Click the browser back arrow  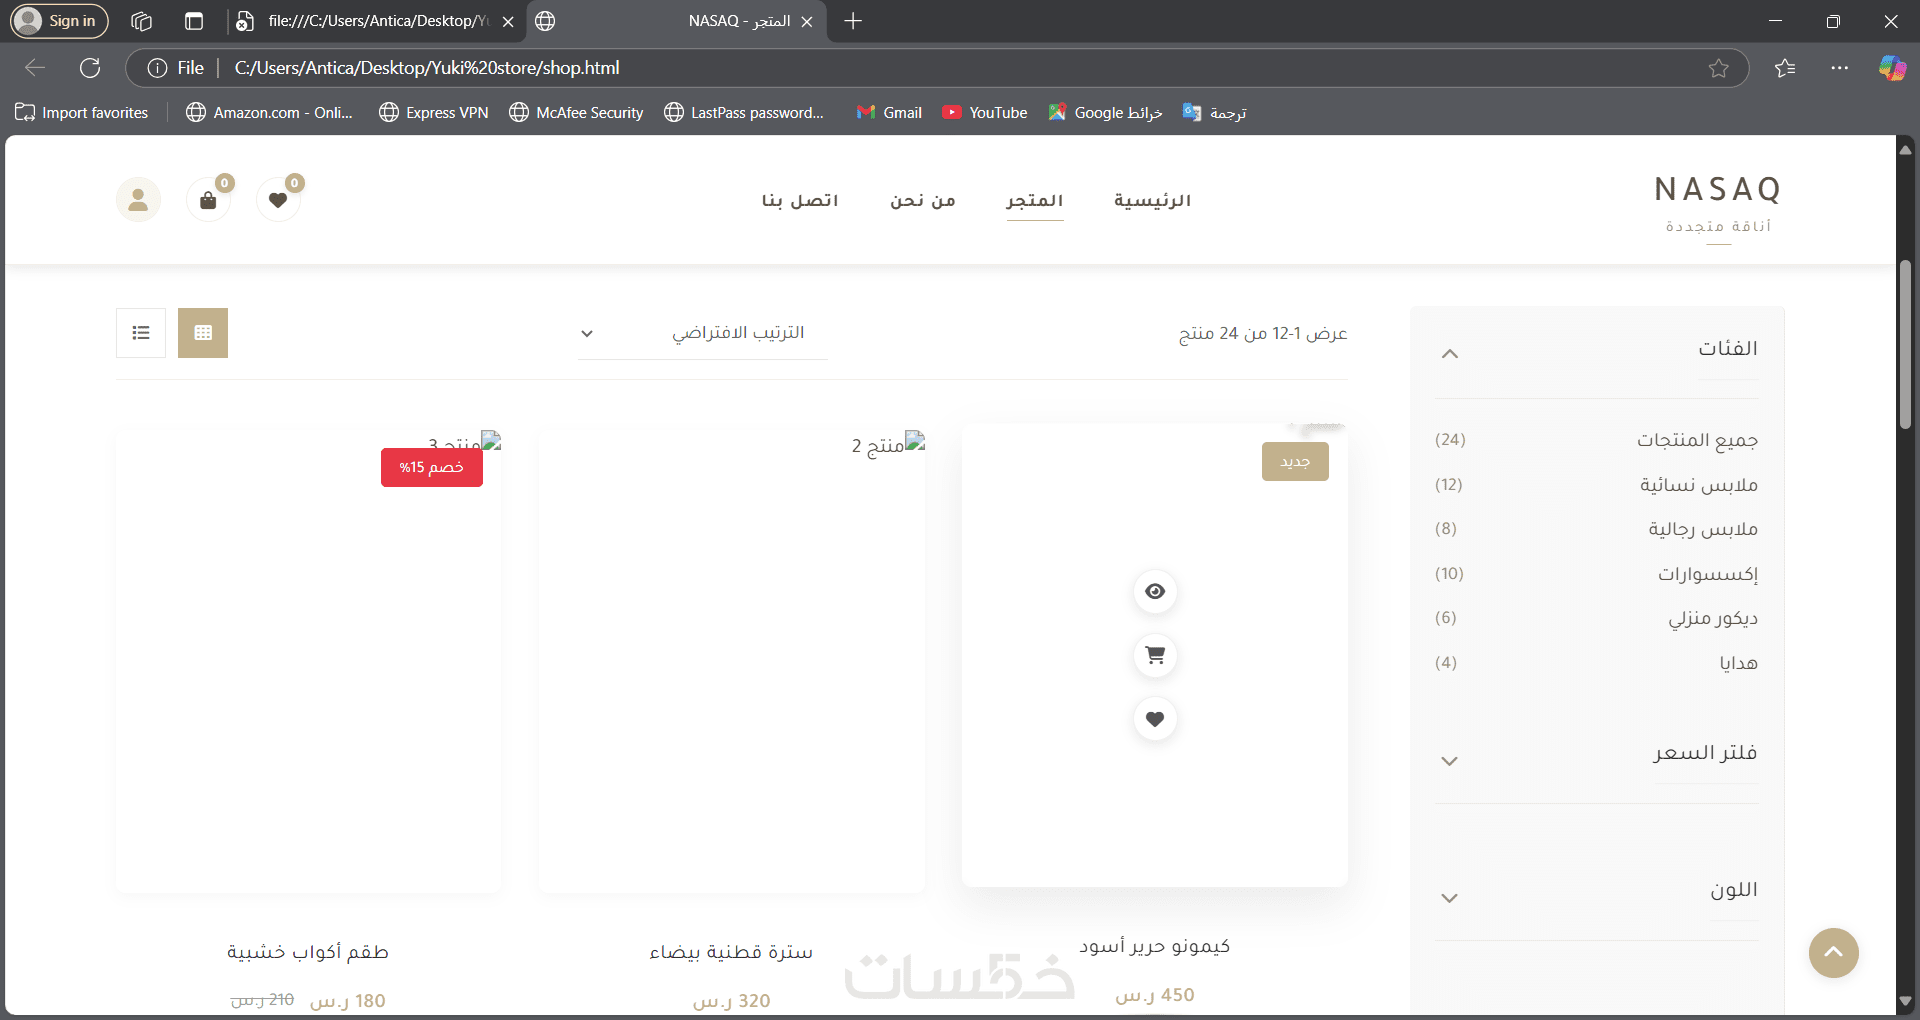35,68
